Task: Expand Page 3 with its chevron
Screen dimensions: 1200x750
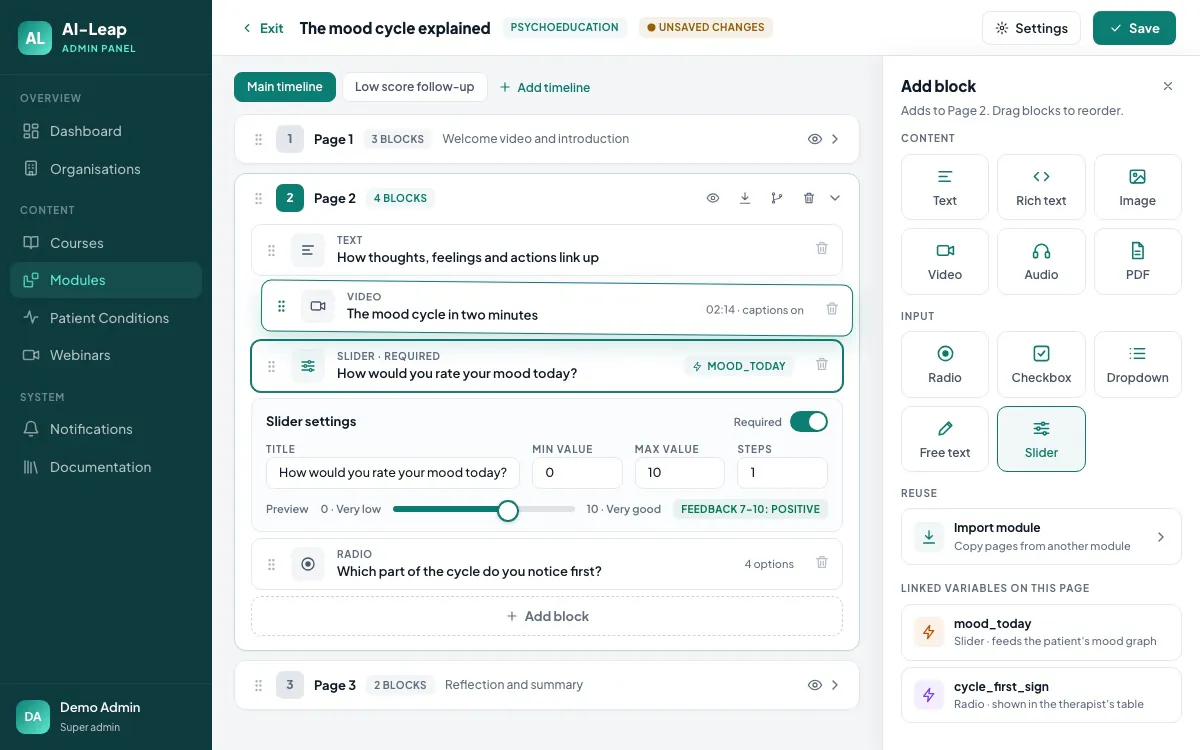Action: (835, 685)
